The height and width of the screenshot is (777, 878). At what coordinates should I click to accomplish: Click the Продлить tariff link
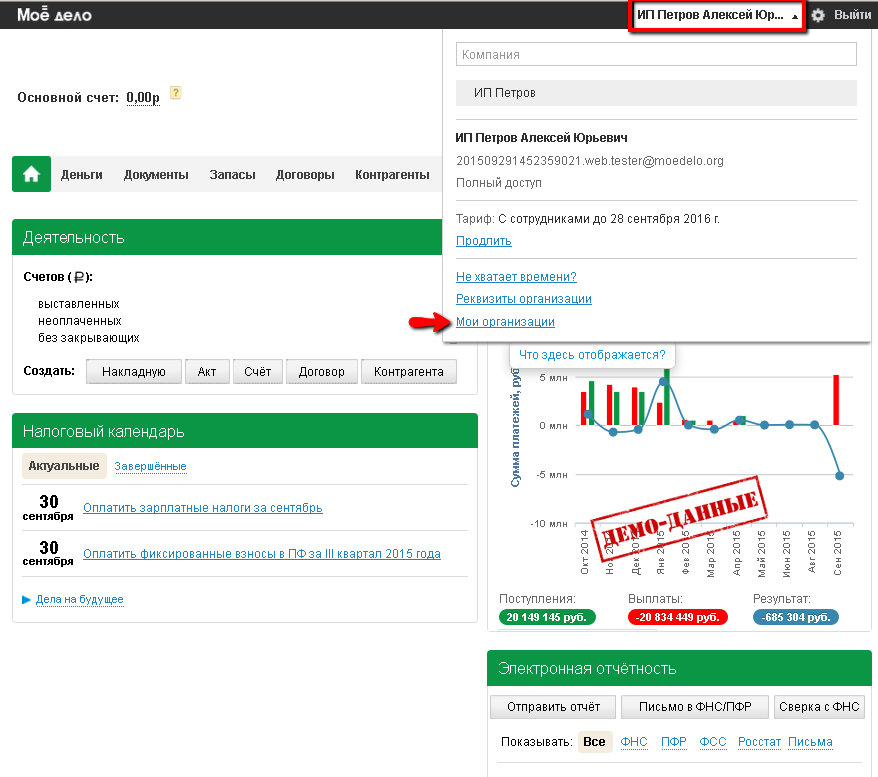(483, 241)
